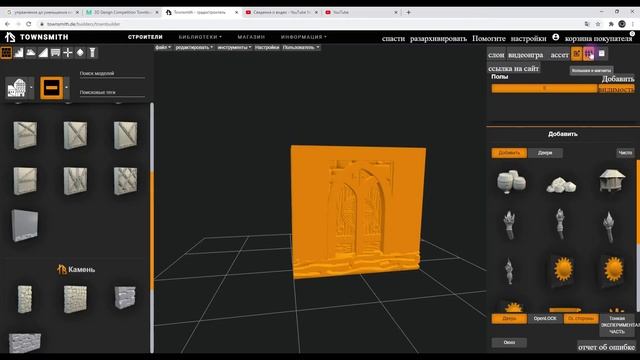The image size is (640, 360).
Task: Toggle the orange sides option button
Action: [581, 318]
